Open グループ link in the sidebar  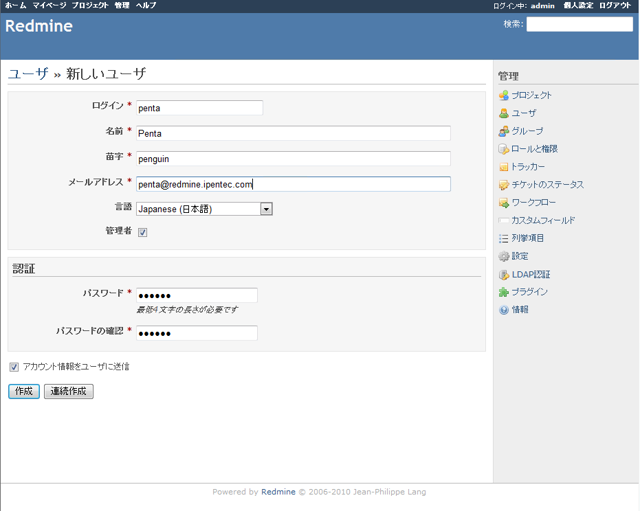[527, 131]
